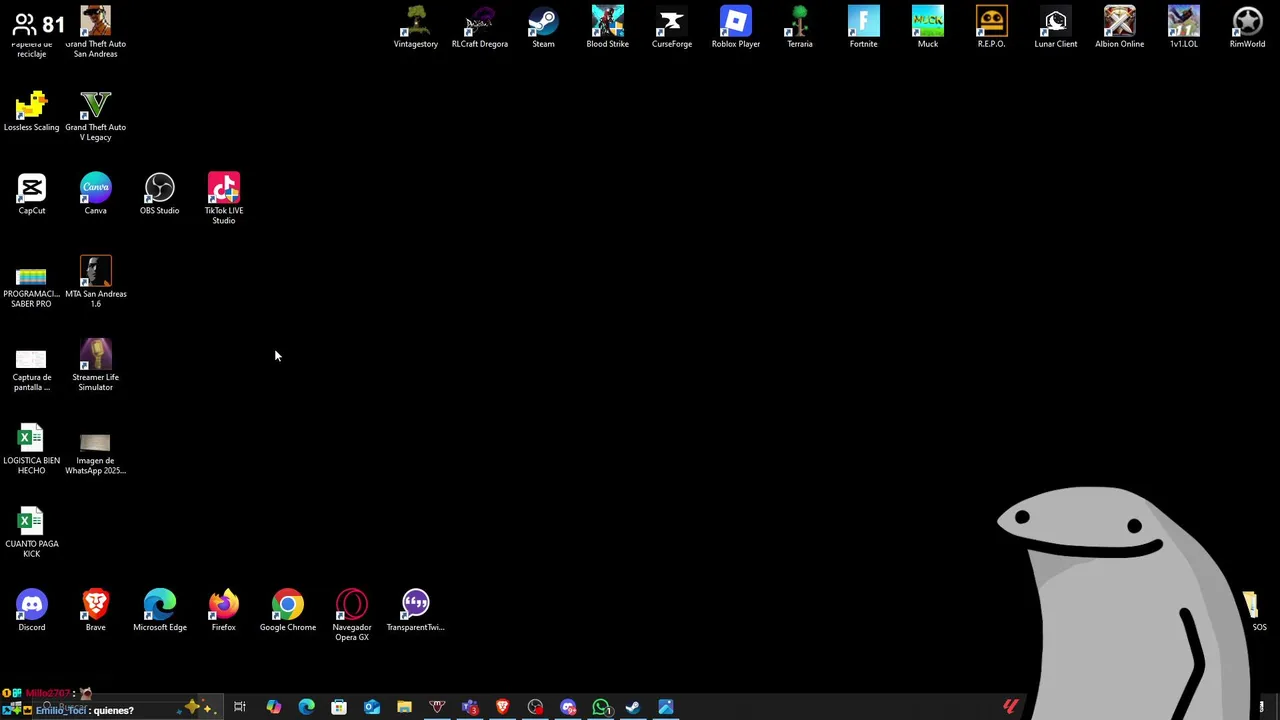The image size is (1280, 720).
Task: Launch Firefox from the desktop
Action: (223, 611)
